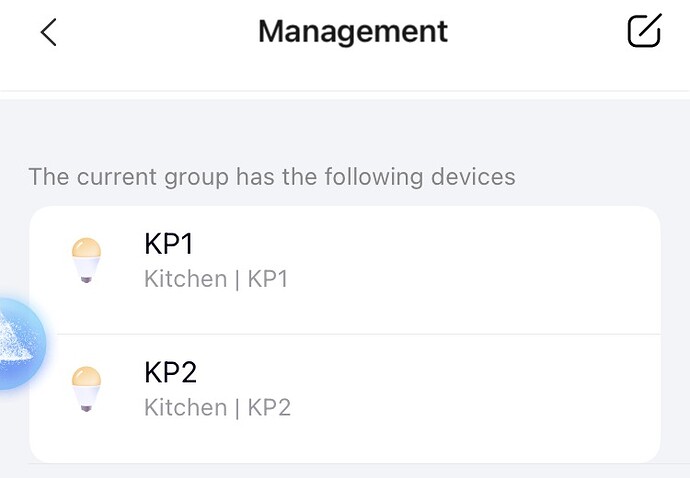Go back using the left arrow

(48, 32)
